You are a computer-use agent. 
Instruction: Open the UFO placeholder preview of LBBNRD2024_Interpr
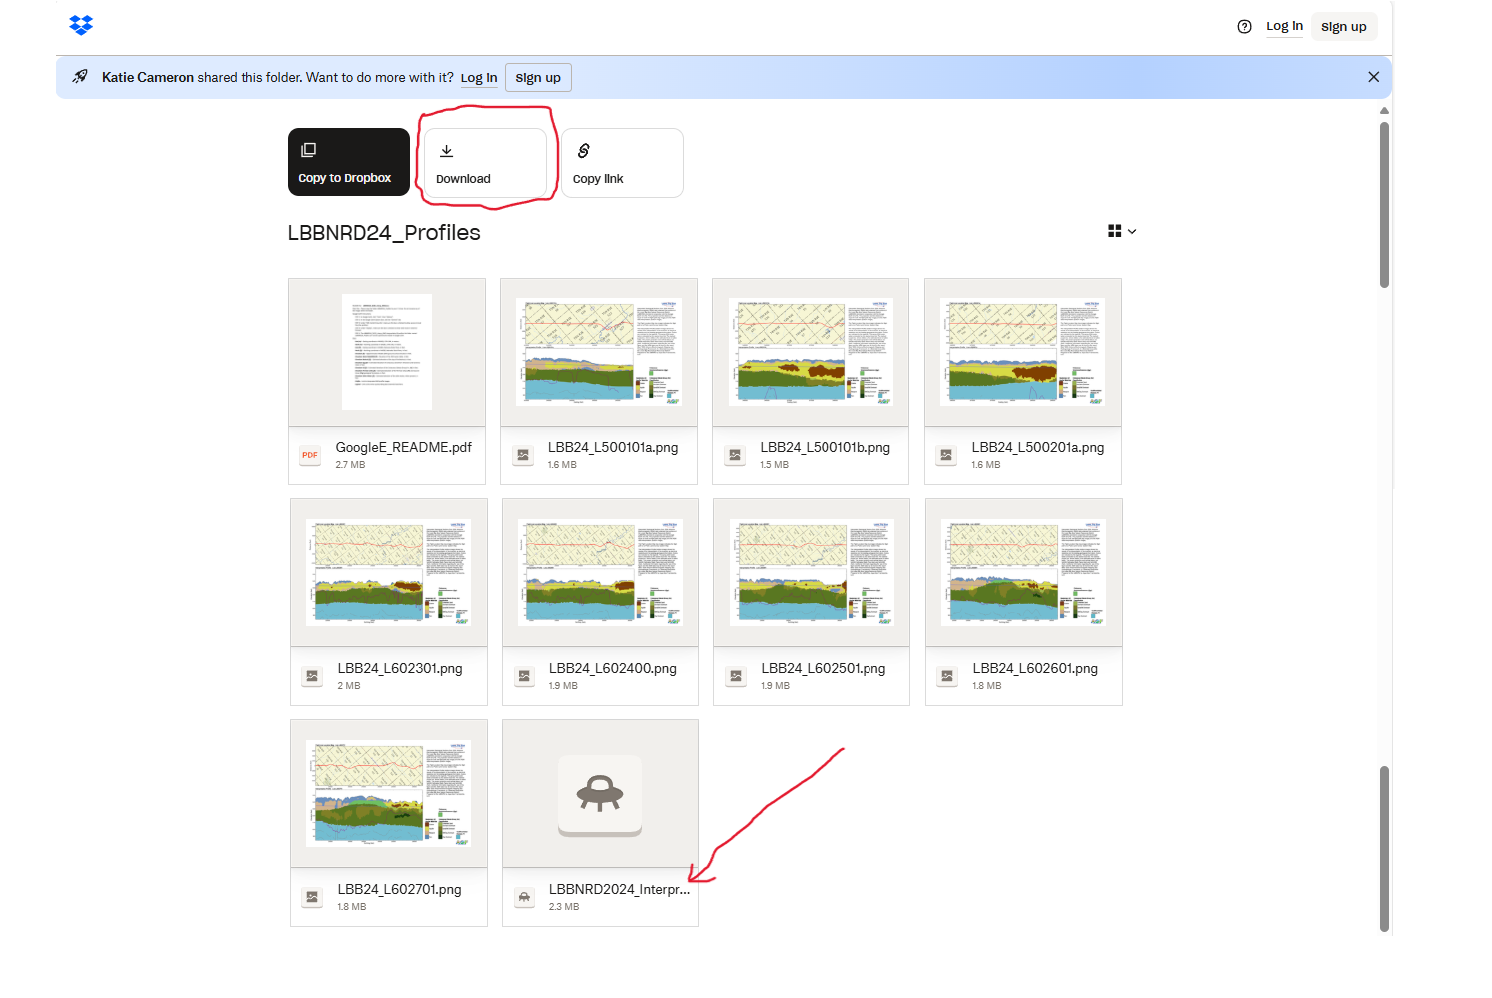pyautogui.click(x=600, y=794)
